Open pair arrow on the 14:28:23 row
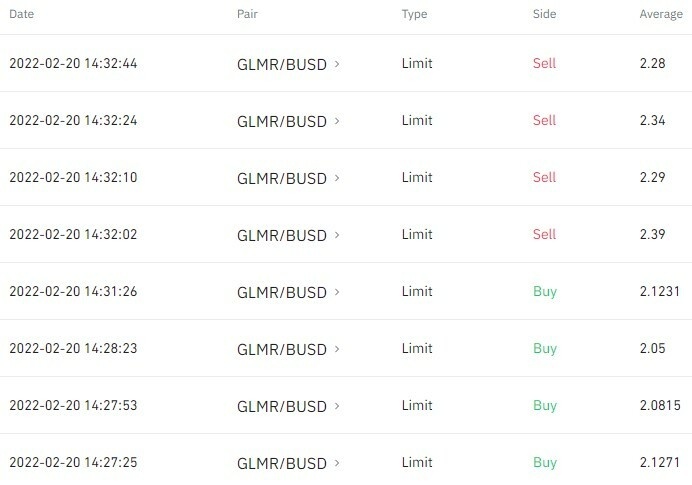This screenshot has width=692, height=485. (x=337, y=349)
